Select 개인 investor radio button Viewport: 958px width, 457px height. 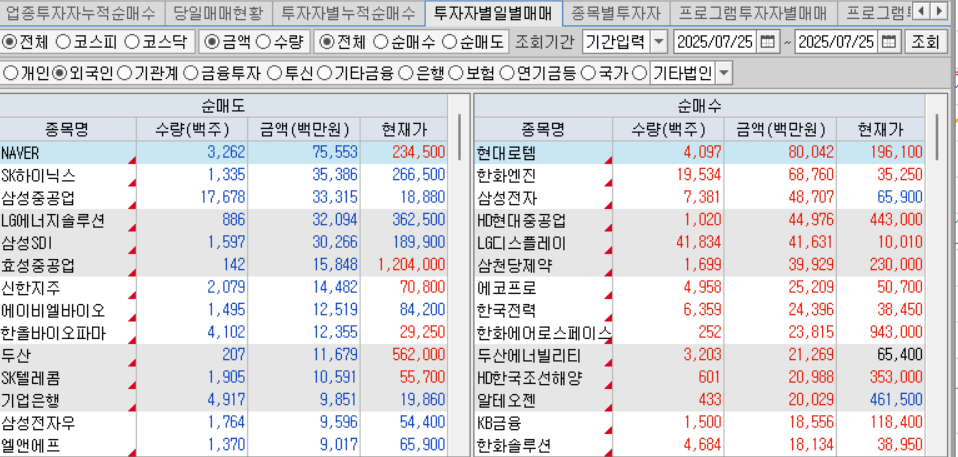coord(10,74)
